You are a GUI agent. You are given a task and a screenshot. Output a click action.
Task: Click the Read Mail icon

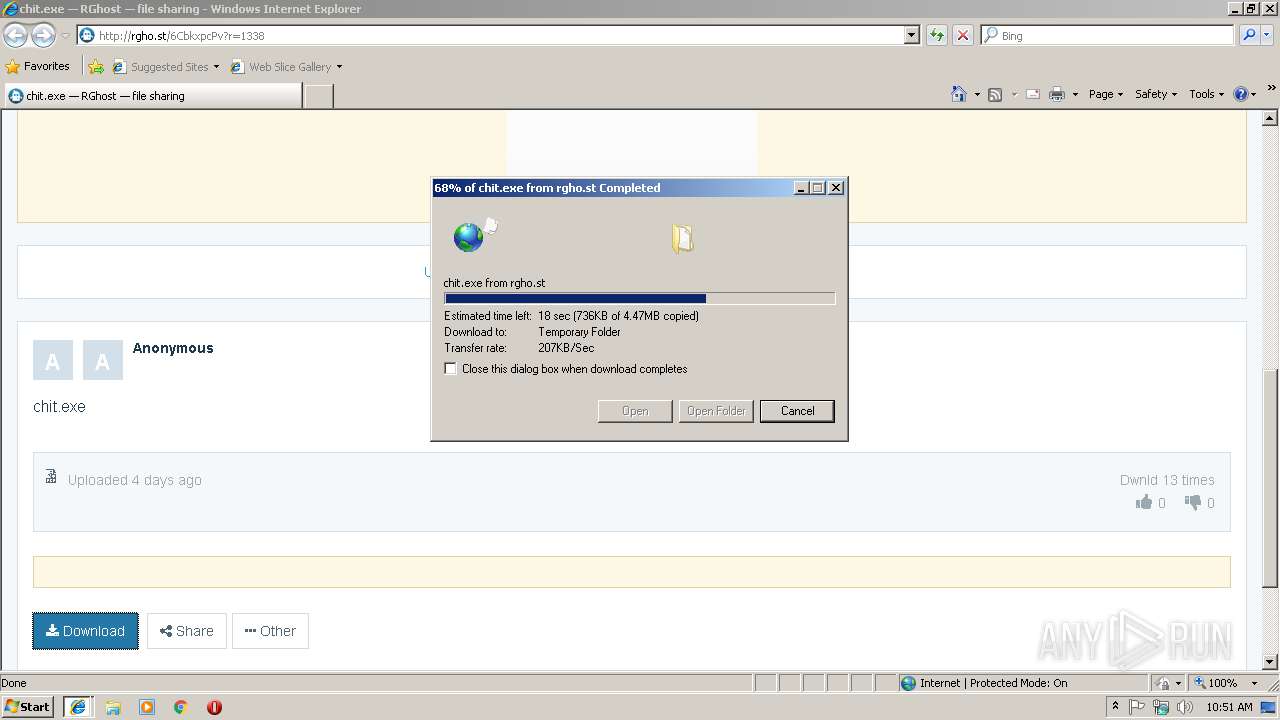(1032, 94)
